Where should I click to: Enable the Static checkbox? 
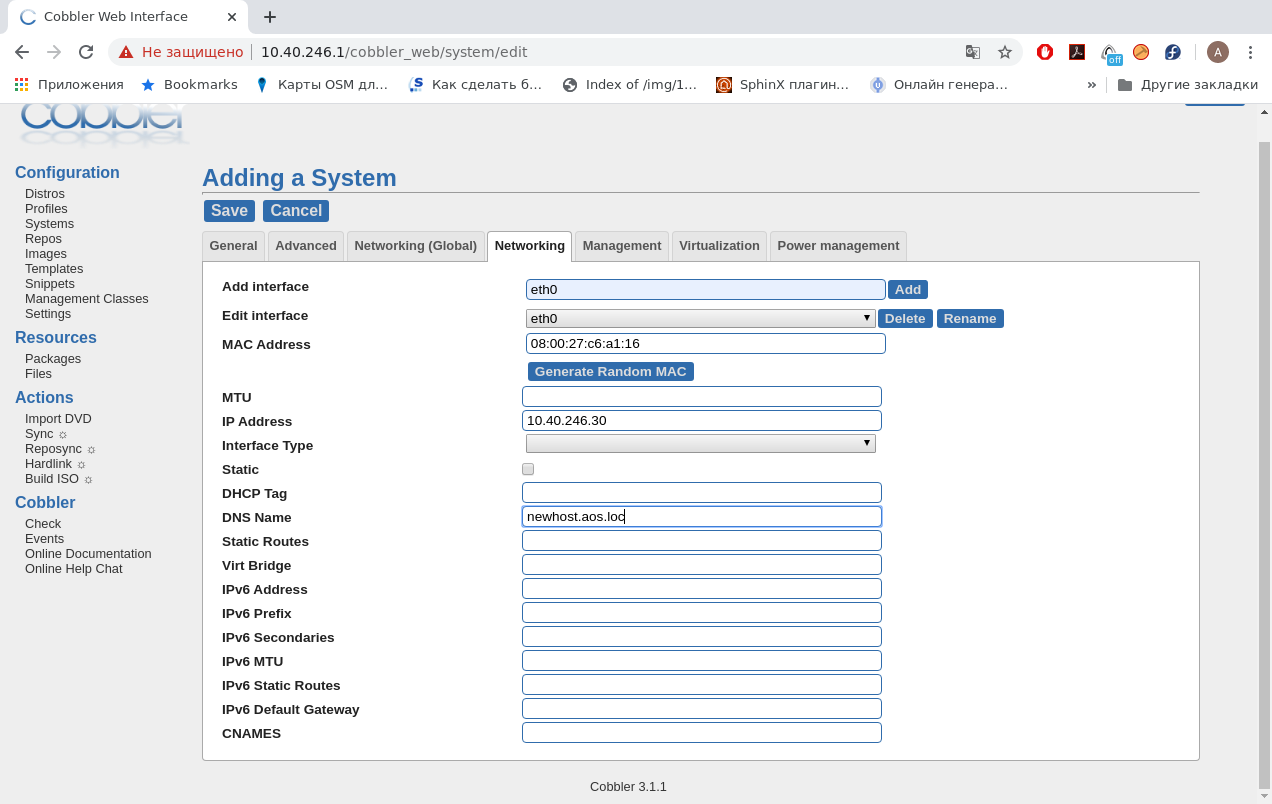(x=528, y=469)
